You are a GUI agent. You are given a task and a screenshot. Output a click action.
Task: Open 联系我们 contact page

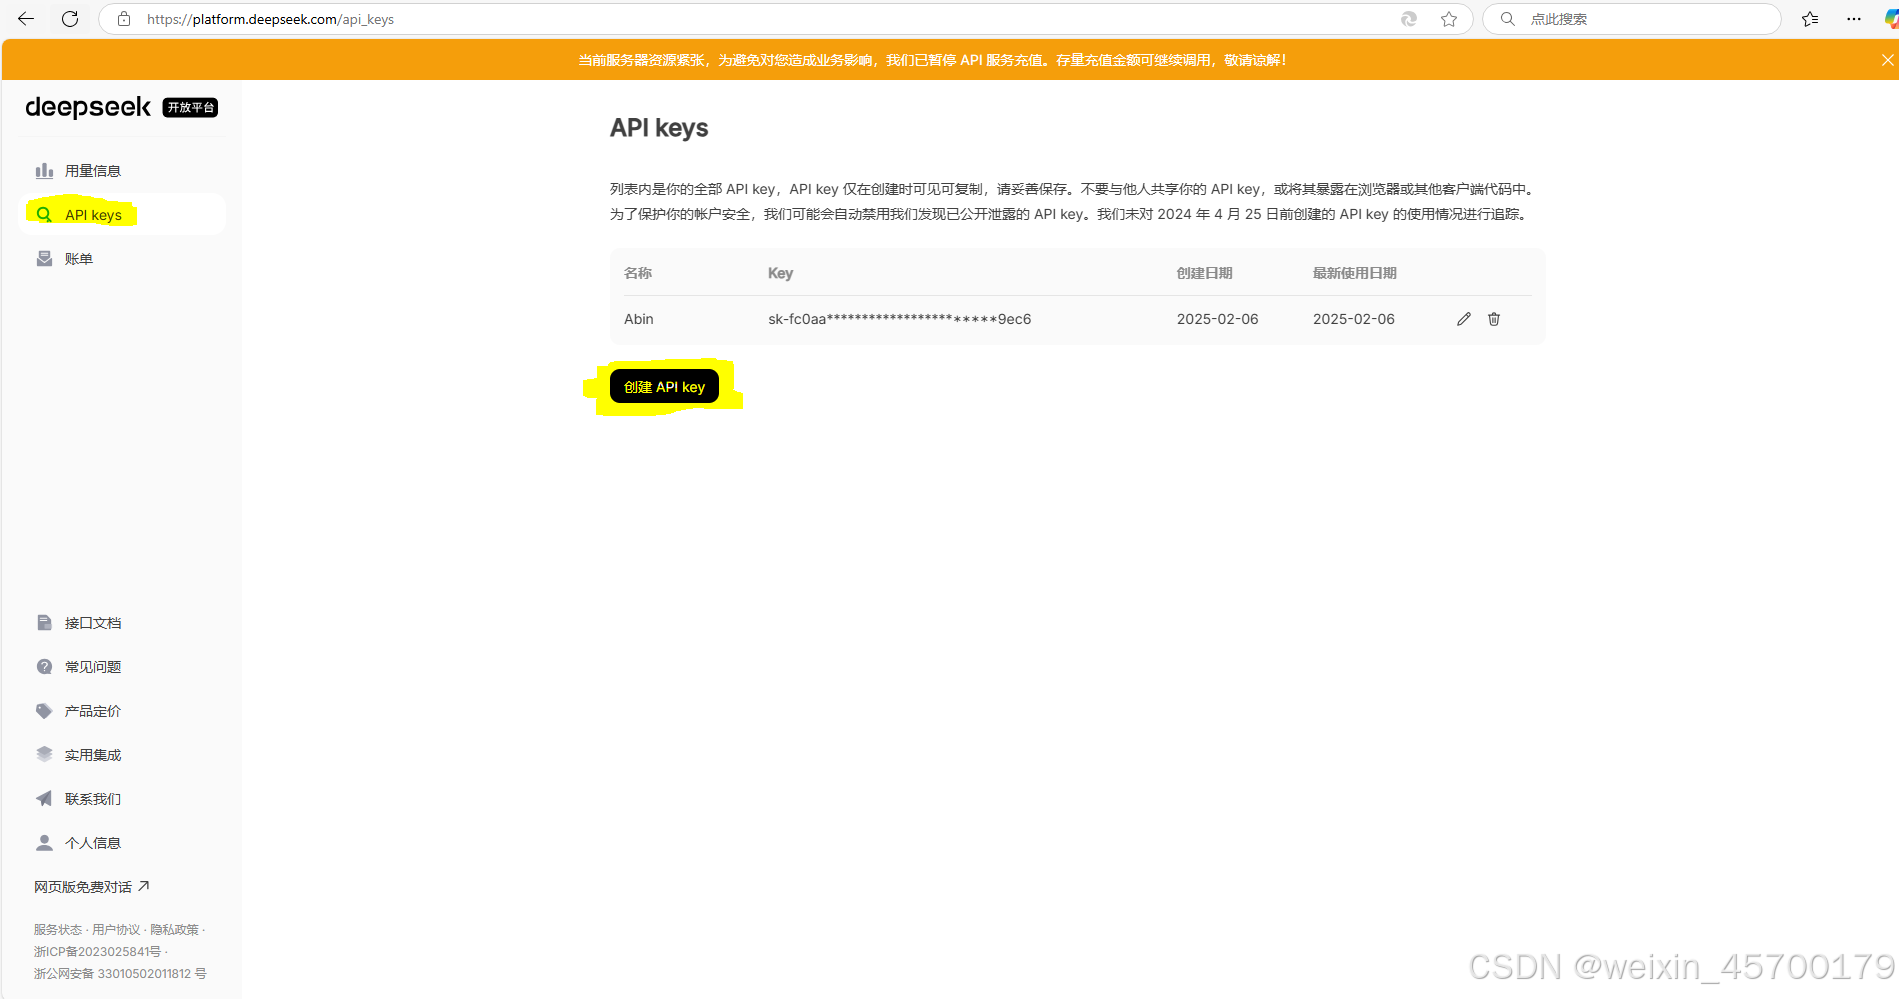(x=122, y=799)
